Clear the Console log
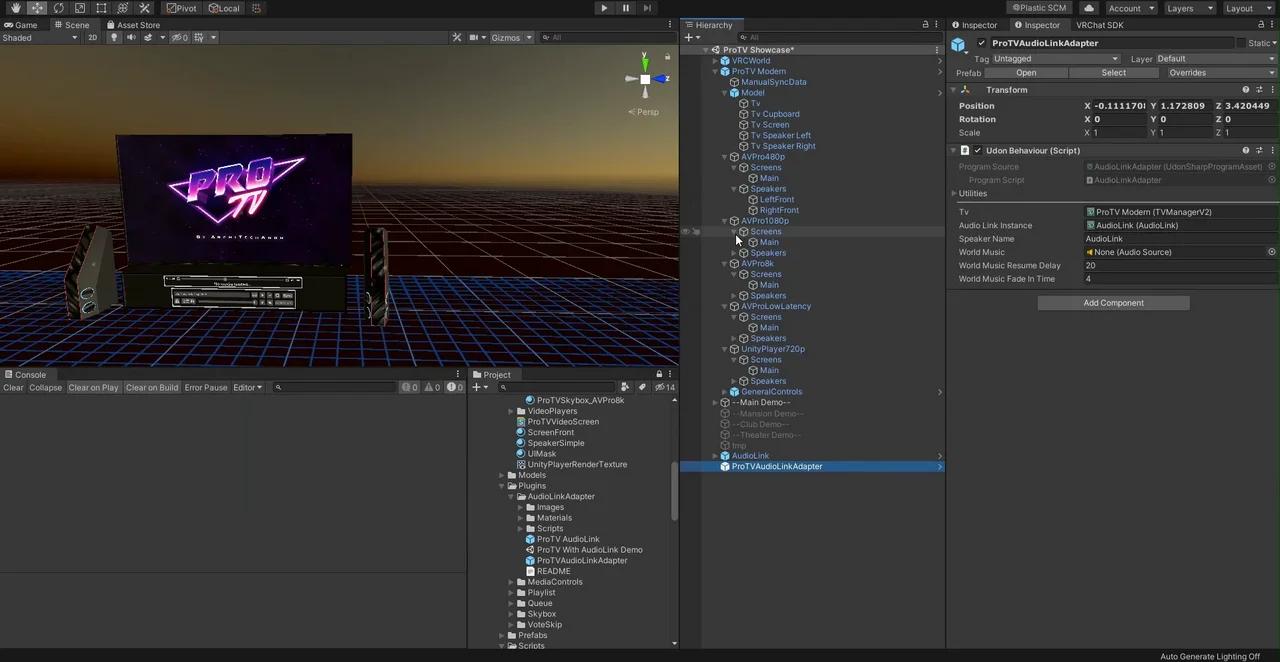This screenshot has width=1280, height=662. (x=13, y=388)
